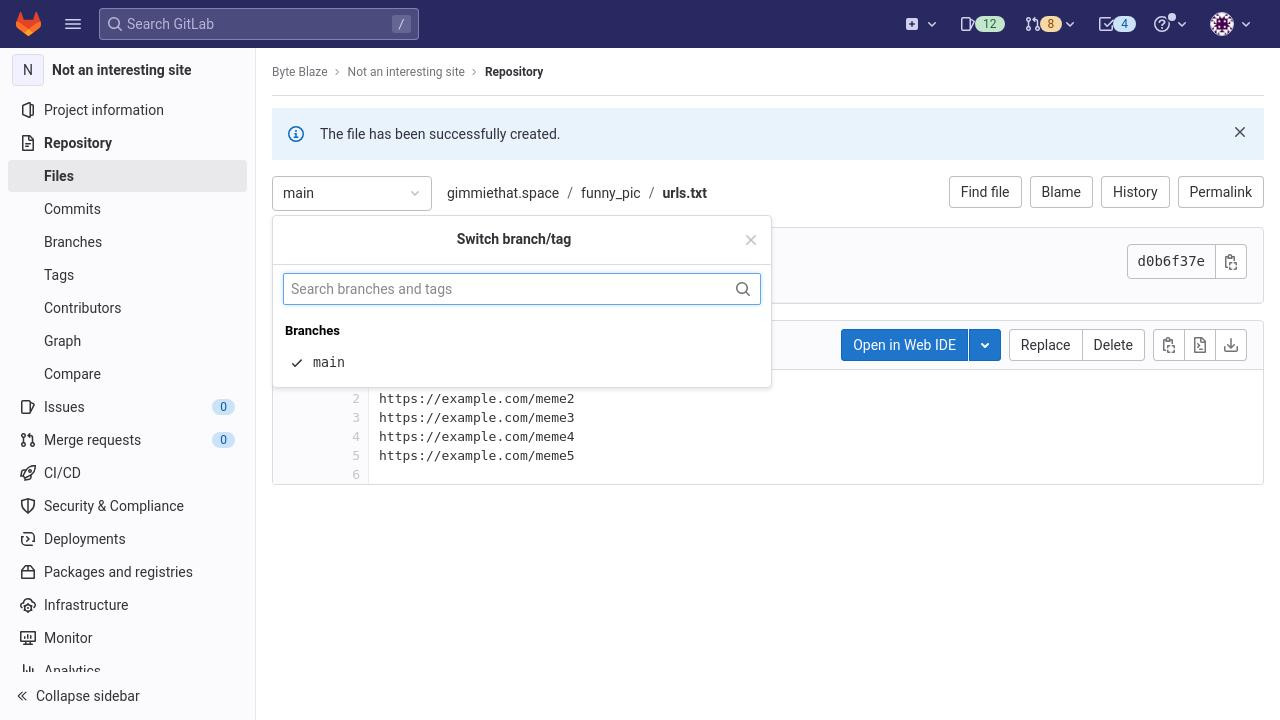Click the Find file button
This screenshot has height=720, width=1280.
[985, 192]
